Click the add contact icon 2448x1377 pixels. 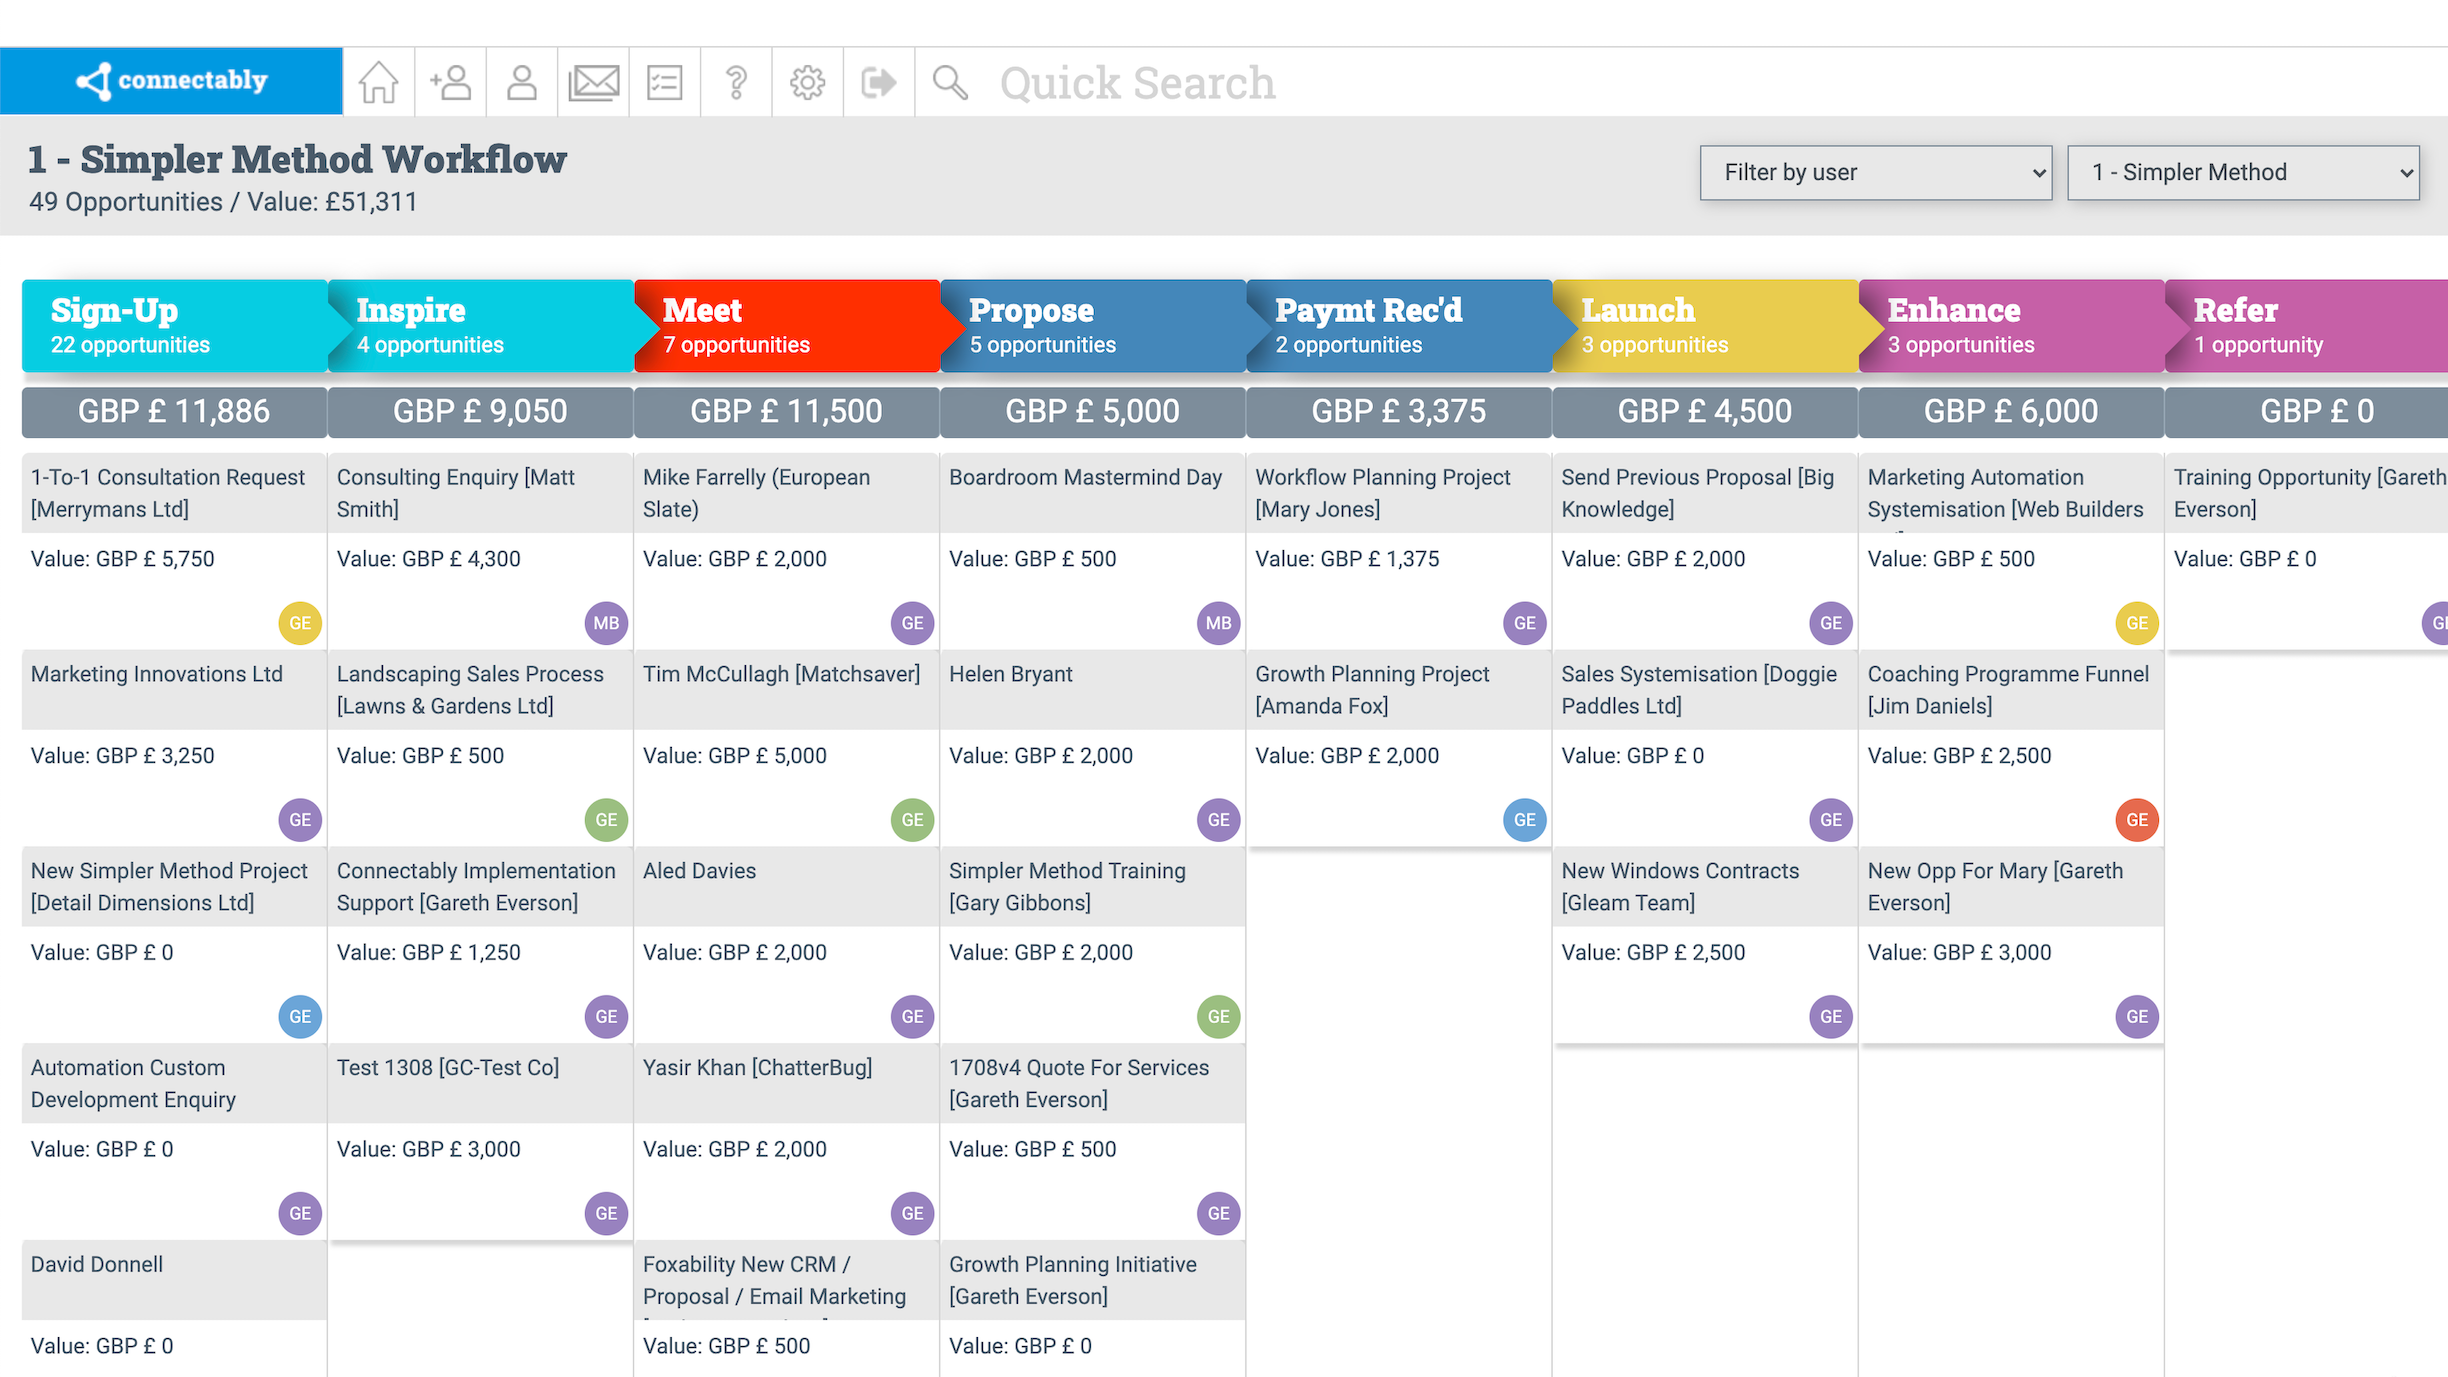tap(450, 82)
